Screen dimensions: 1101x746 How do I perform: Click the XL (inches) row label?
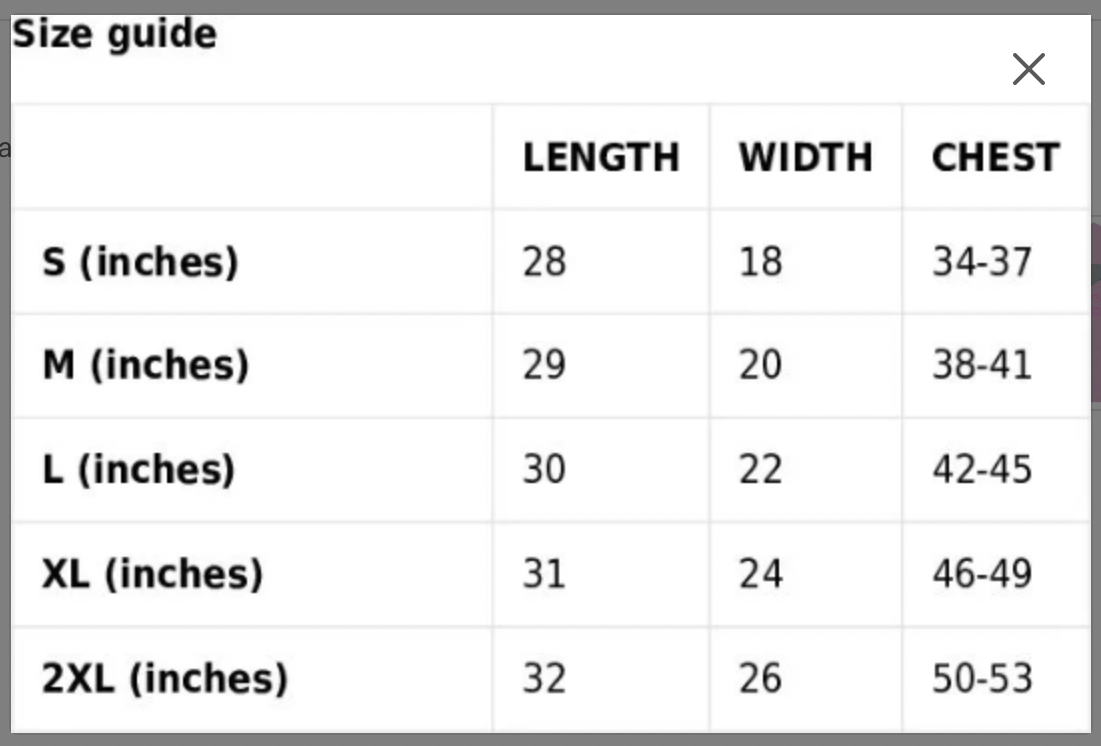coord(152,574)
